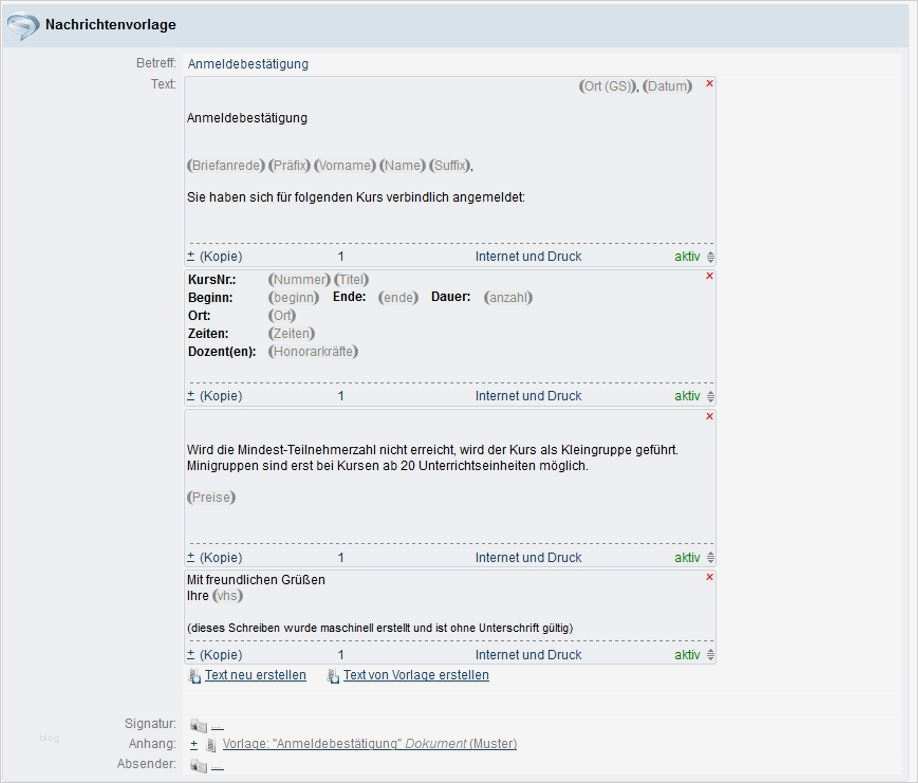Open 'Internet und Druck' setting of first block
918x783 pixels.
[528, 257]
